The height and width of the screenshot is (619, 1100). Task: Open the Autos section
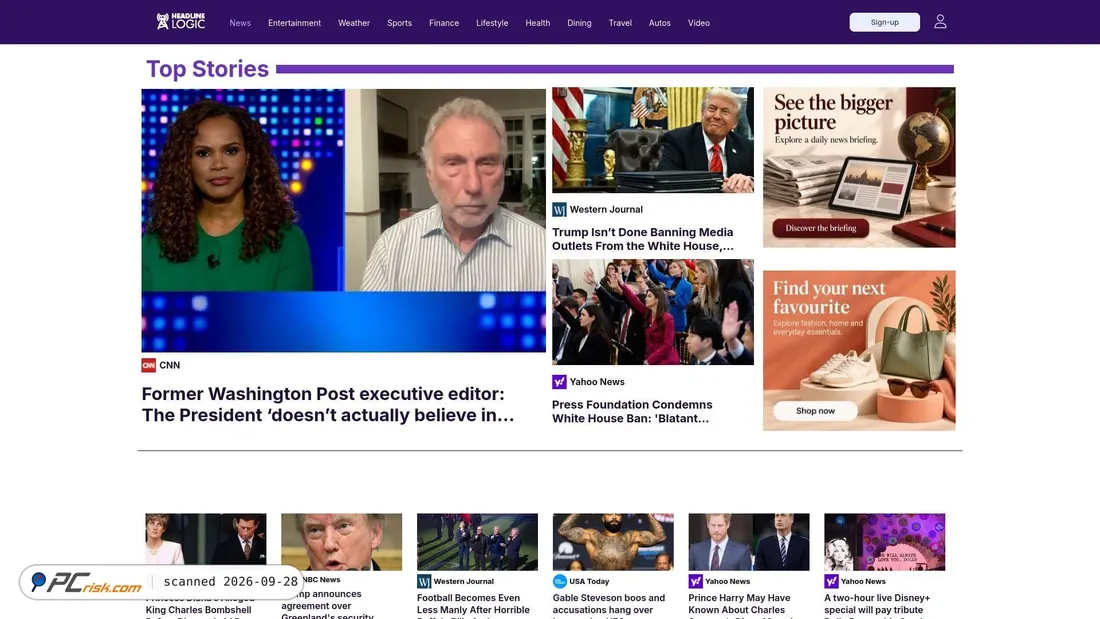[x=659, y=23]
